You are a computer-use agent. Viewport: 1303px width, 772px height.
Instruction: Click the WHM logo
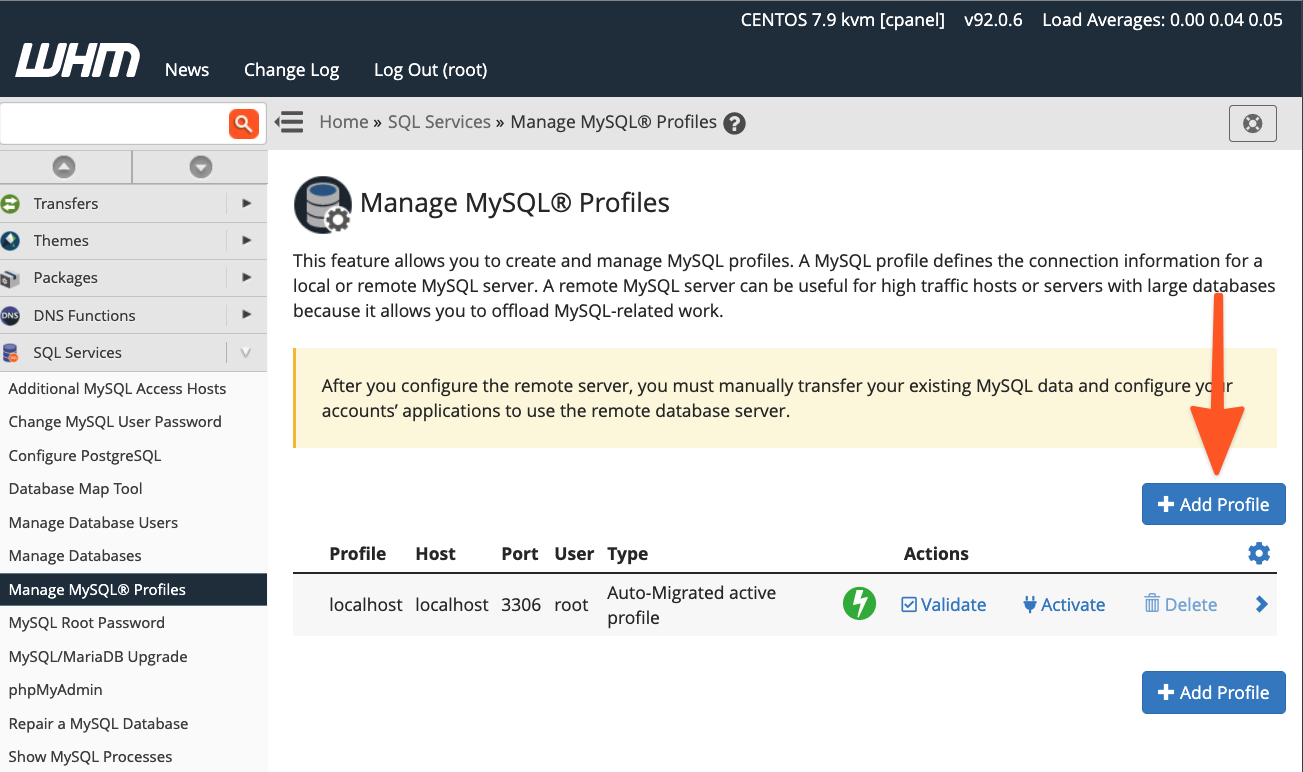[77, 62]
